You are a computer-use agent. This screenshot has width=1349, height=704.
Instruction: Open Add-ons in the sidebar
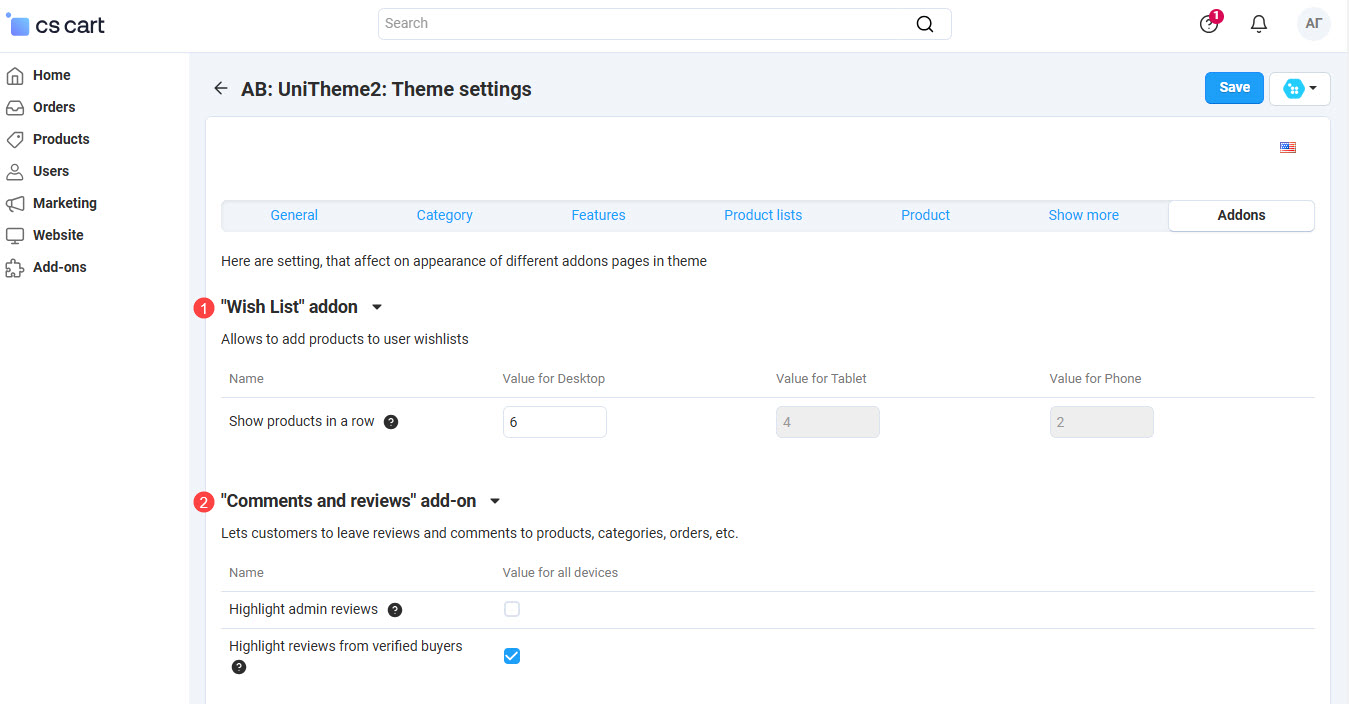pyautogui.click(x=60, y=267)
